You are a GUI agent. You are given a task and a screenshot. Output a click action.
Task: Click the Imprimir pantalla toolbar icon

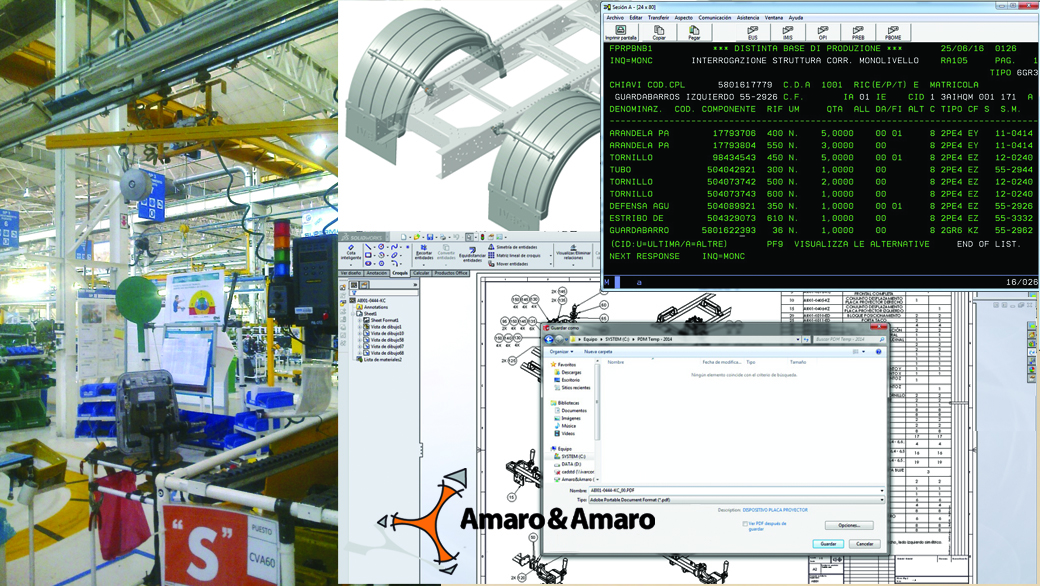(620, 32)
